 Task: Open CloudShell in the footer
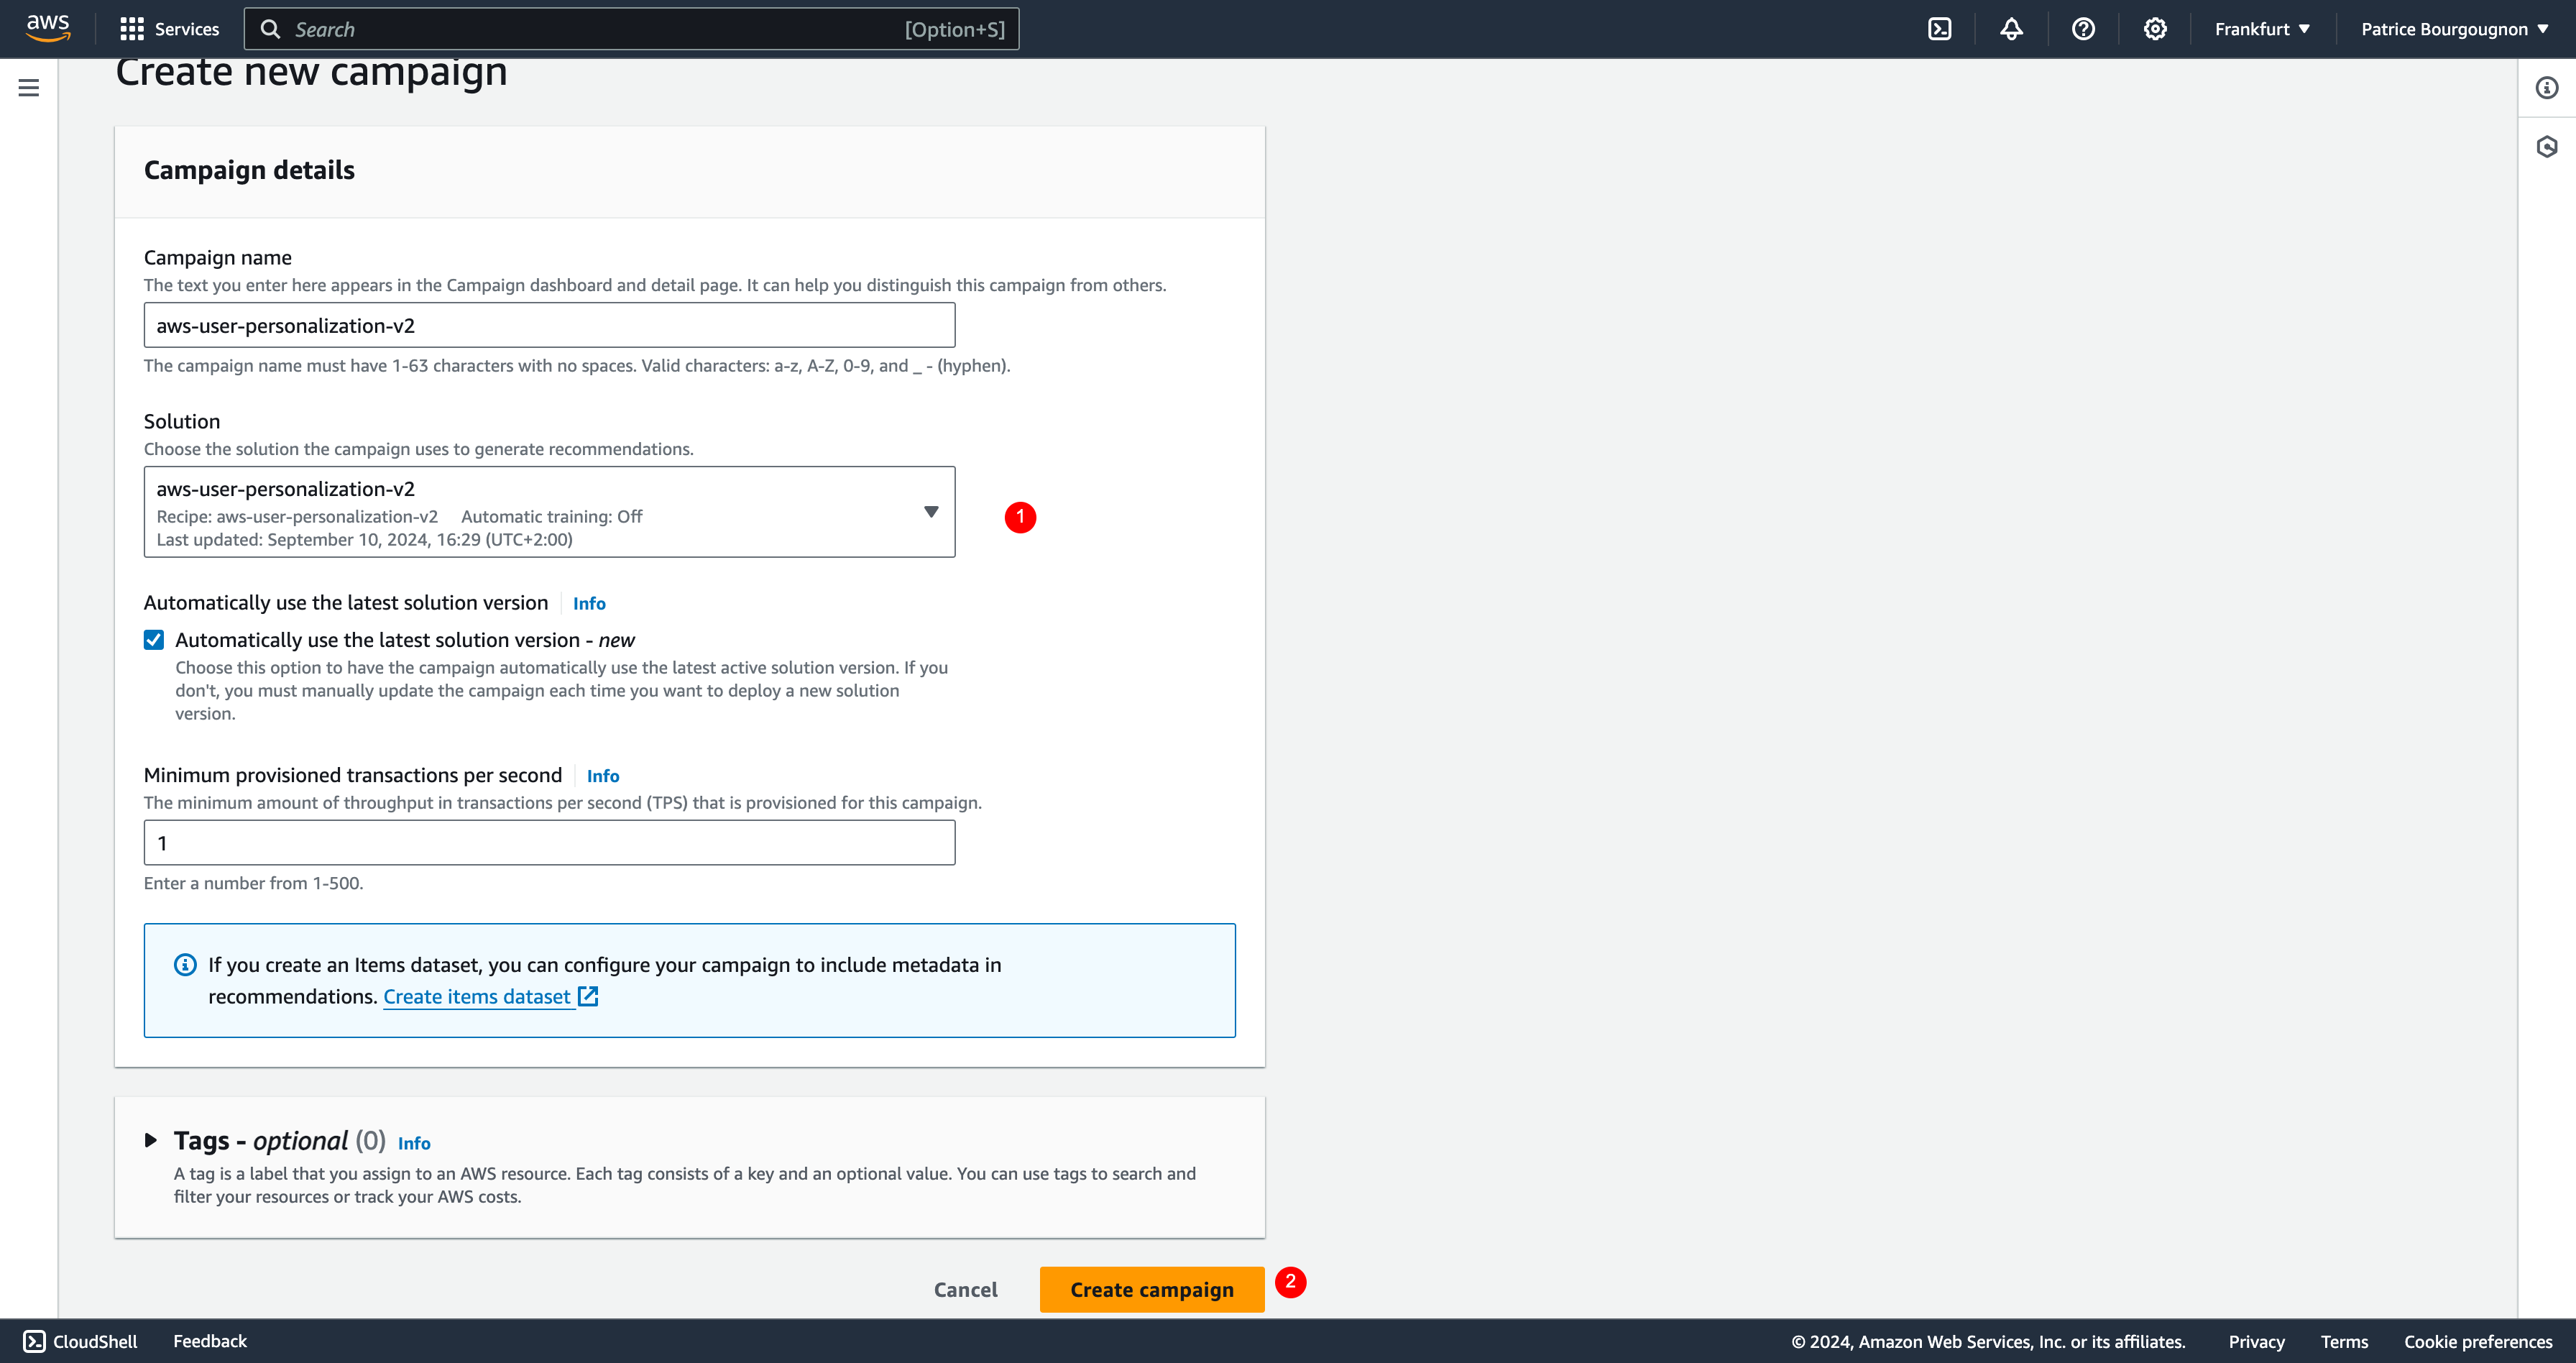tap(80, 1341)
